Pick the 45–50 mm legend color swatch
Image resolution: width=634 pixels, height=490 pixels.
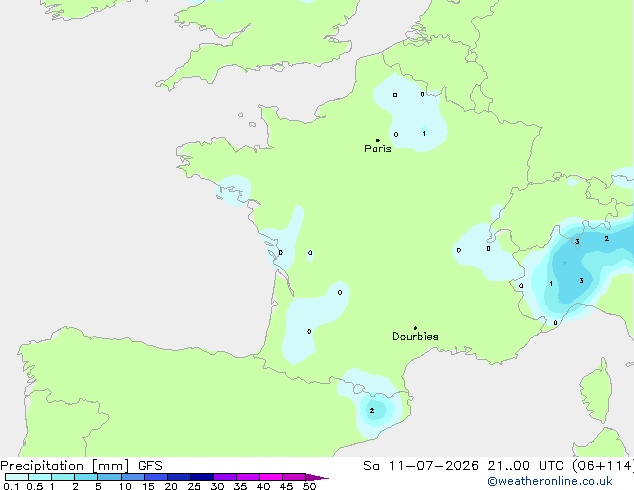[x=294, y=477]
